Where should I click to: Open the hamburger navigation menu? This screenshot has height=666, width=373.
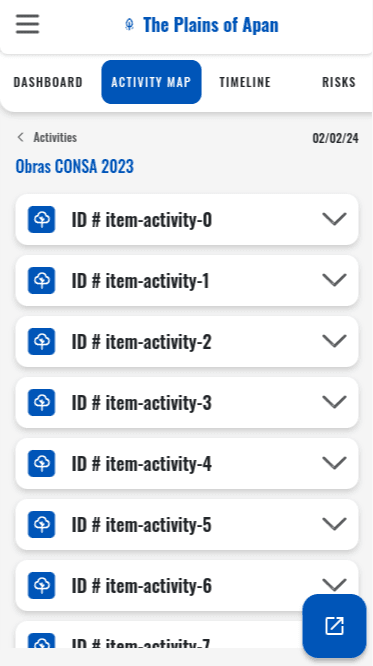pos(28,24)
